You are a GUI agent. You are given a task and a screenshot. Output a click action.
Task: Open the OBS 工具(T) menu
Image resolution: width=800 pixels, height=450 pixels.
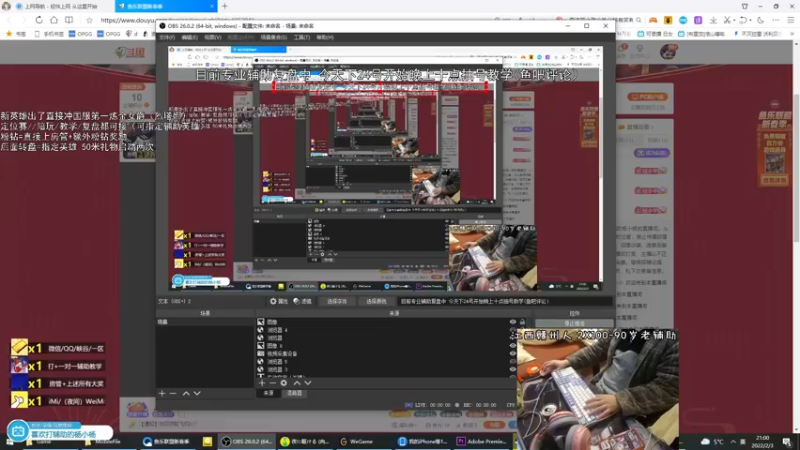[302, 37]
